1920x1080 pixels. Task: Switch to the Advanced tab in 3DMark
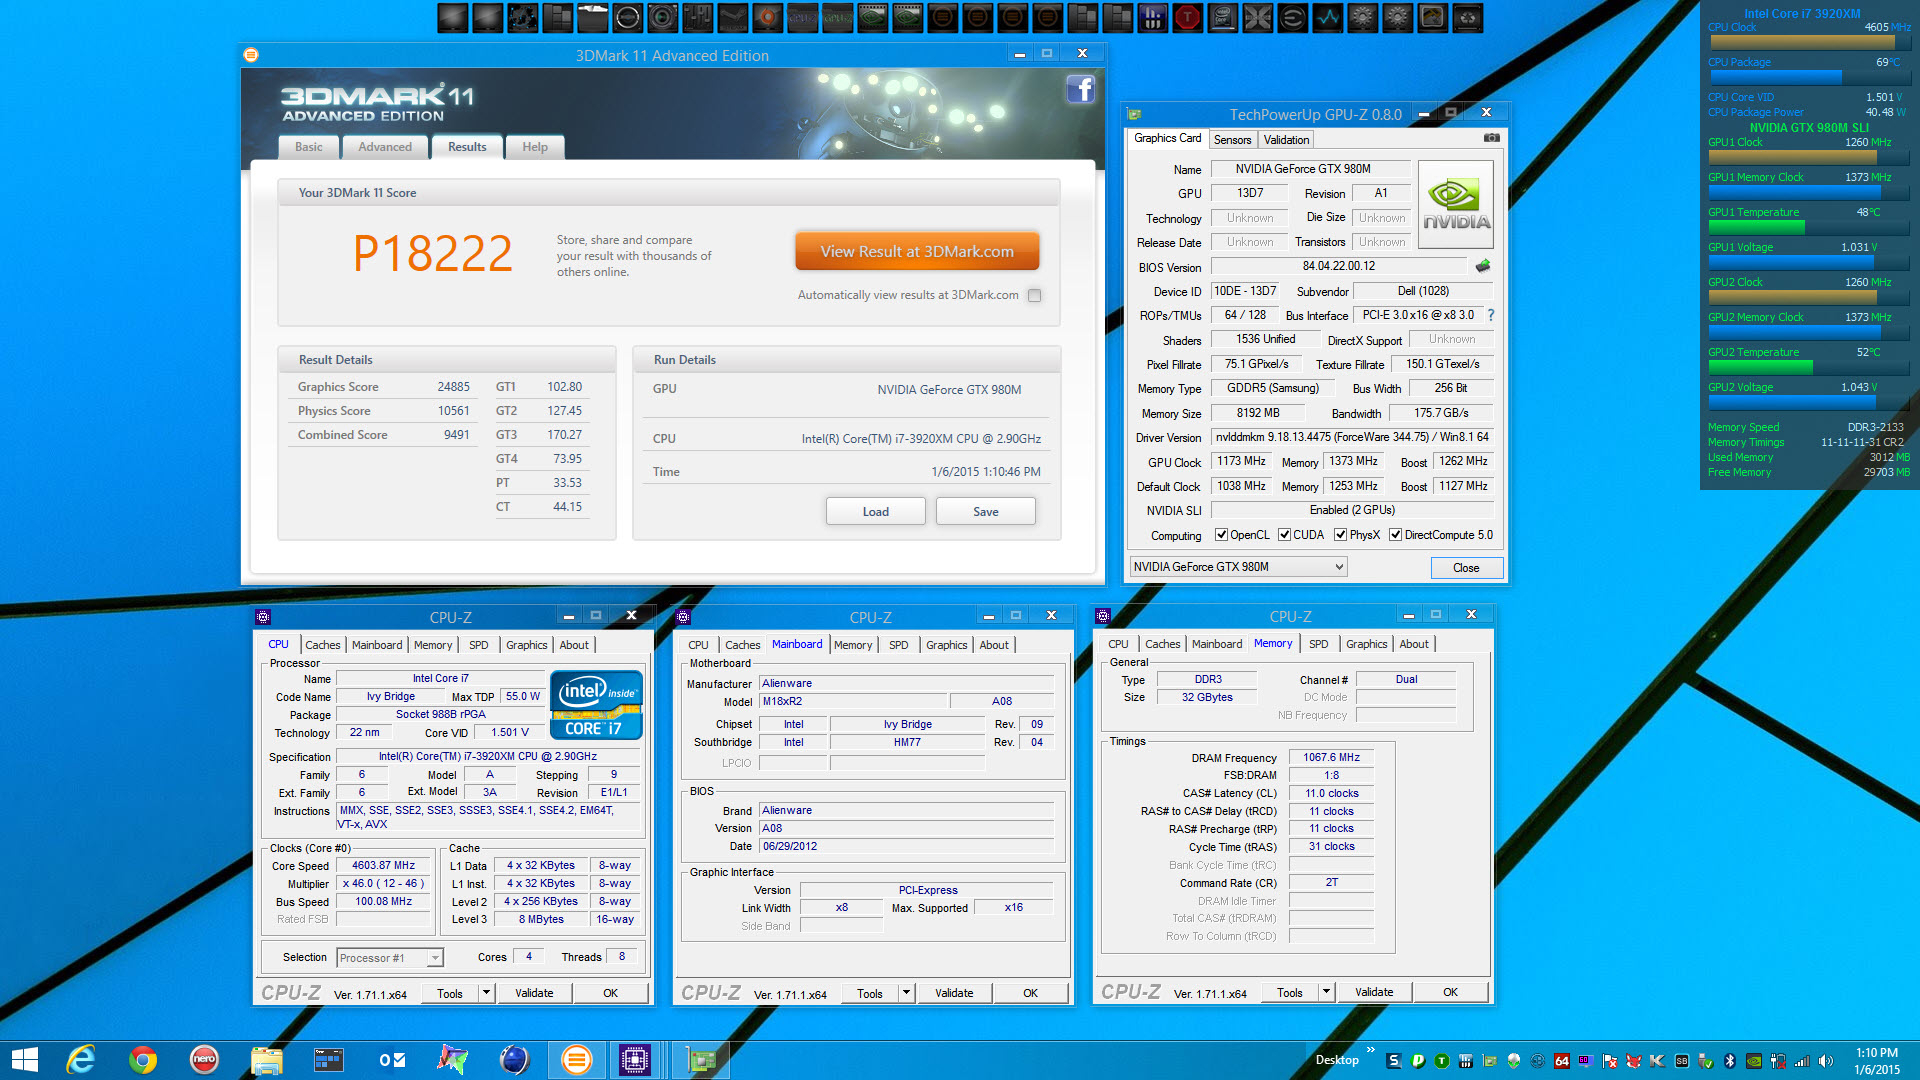pyautogui.click(x=385, y=147)
